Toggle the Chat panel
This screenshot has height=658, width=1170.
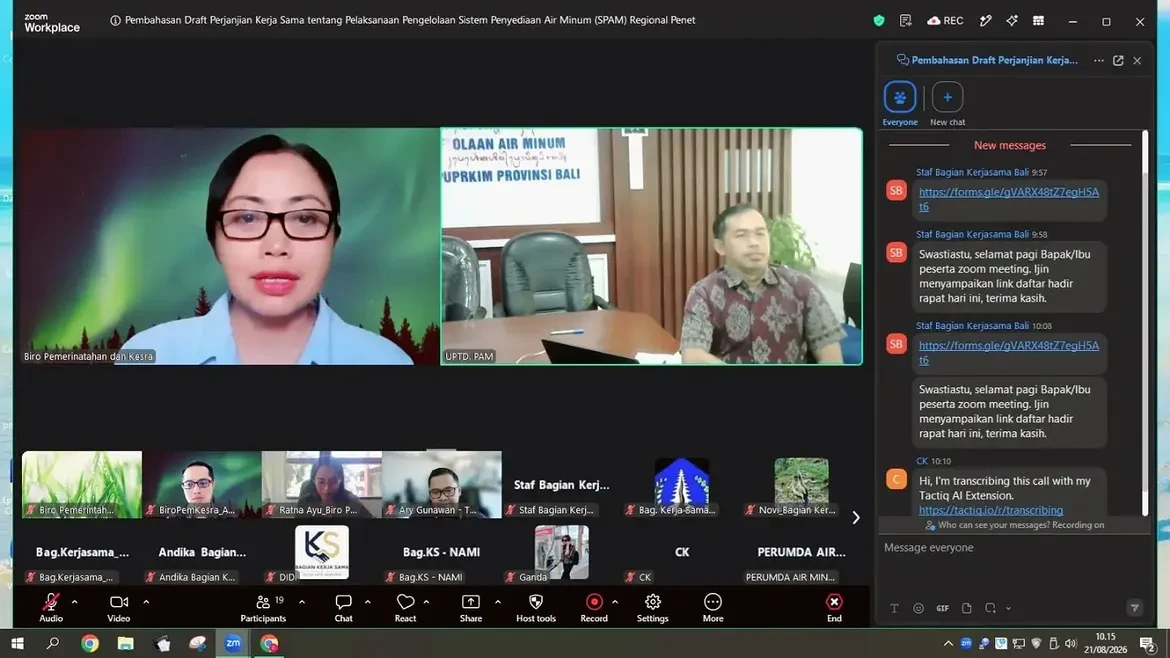point(343,607)
